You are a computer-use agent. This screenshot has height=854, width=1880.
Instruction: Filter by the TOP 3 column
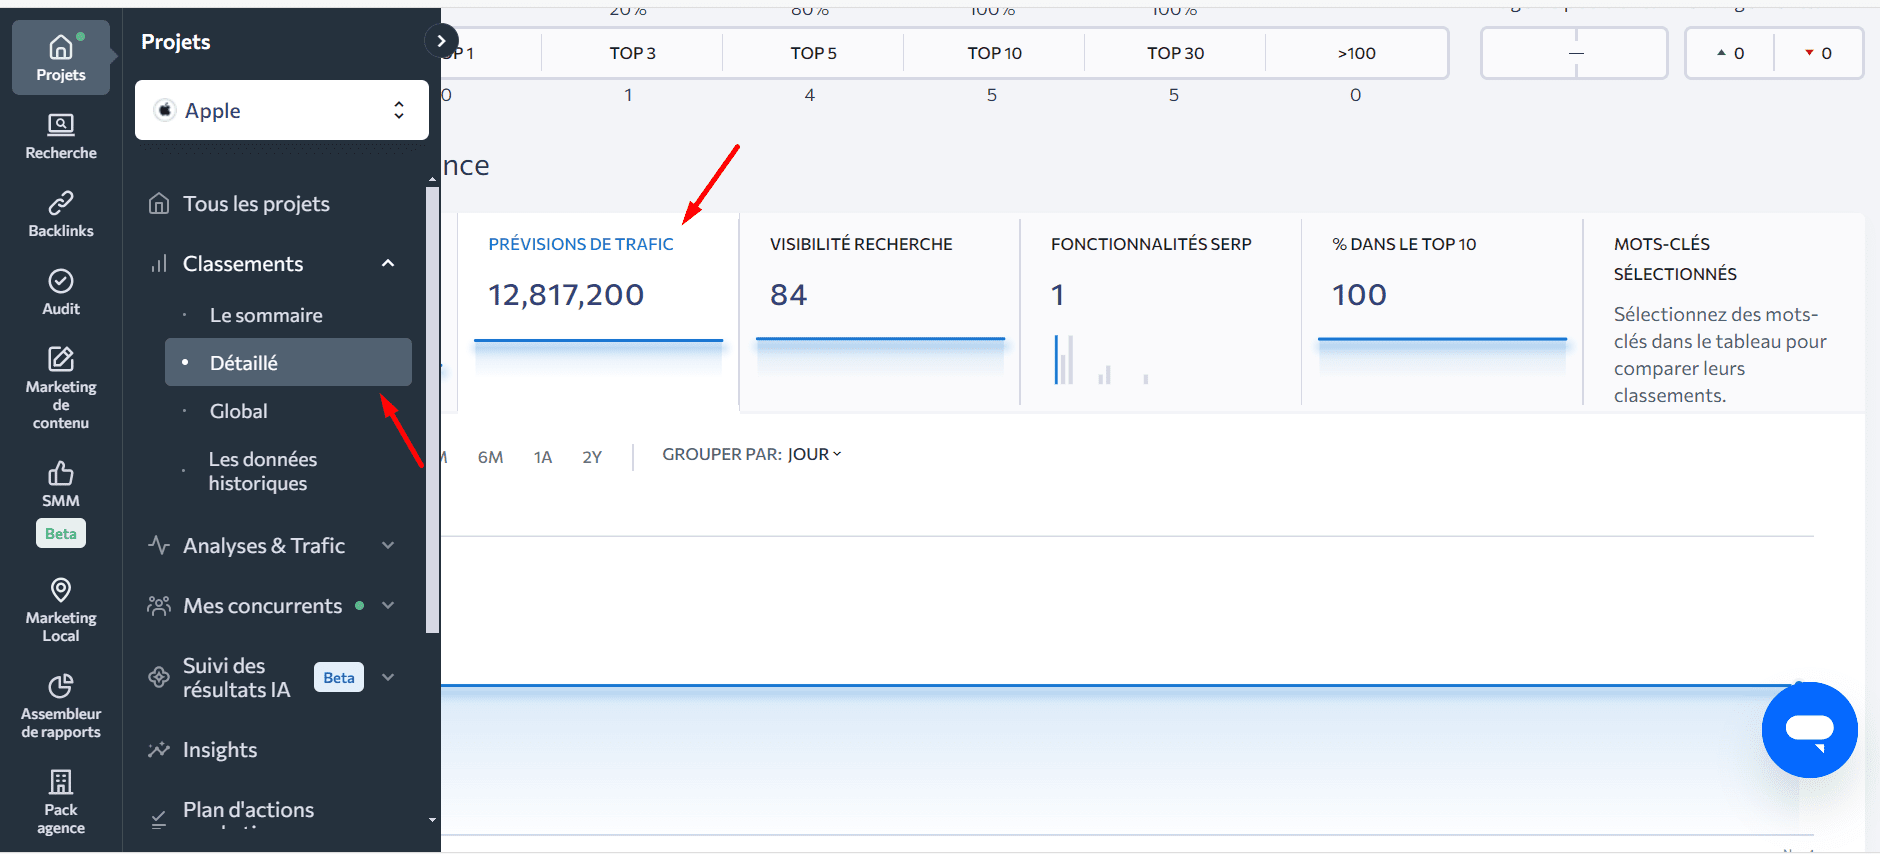632,53
